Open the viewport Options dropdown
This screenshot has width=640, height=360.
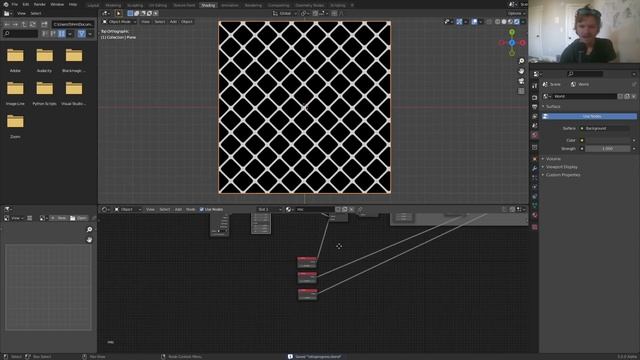(516, 13)
